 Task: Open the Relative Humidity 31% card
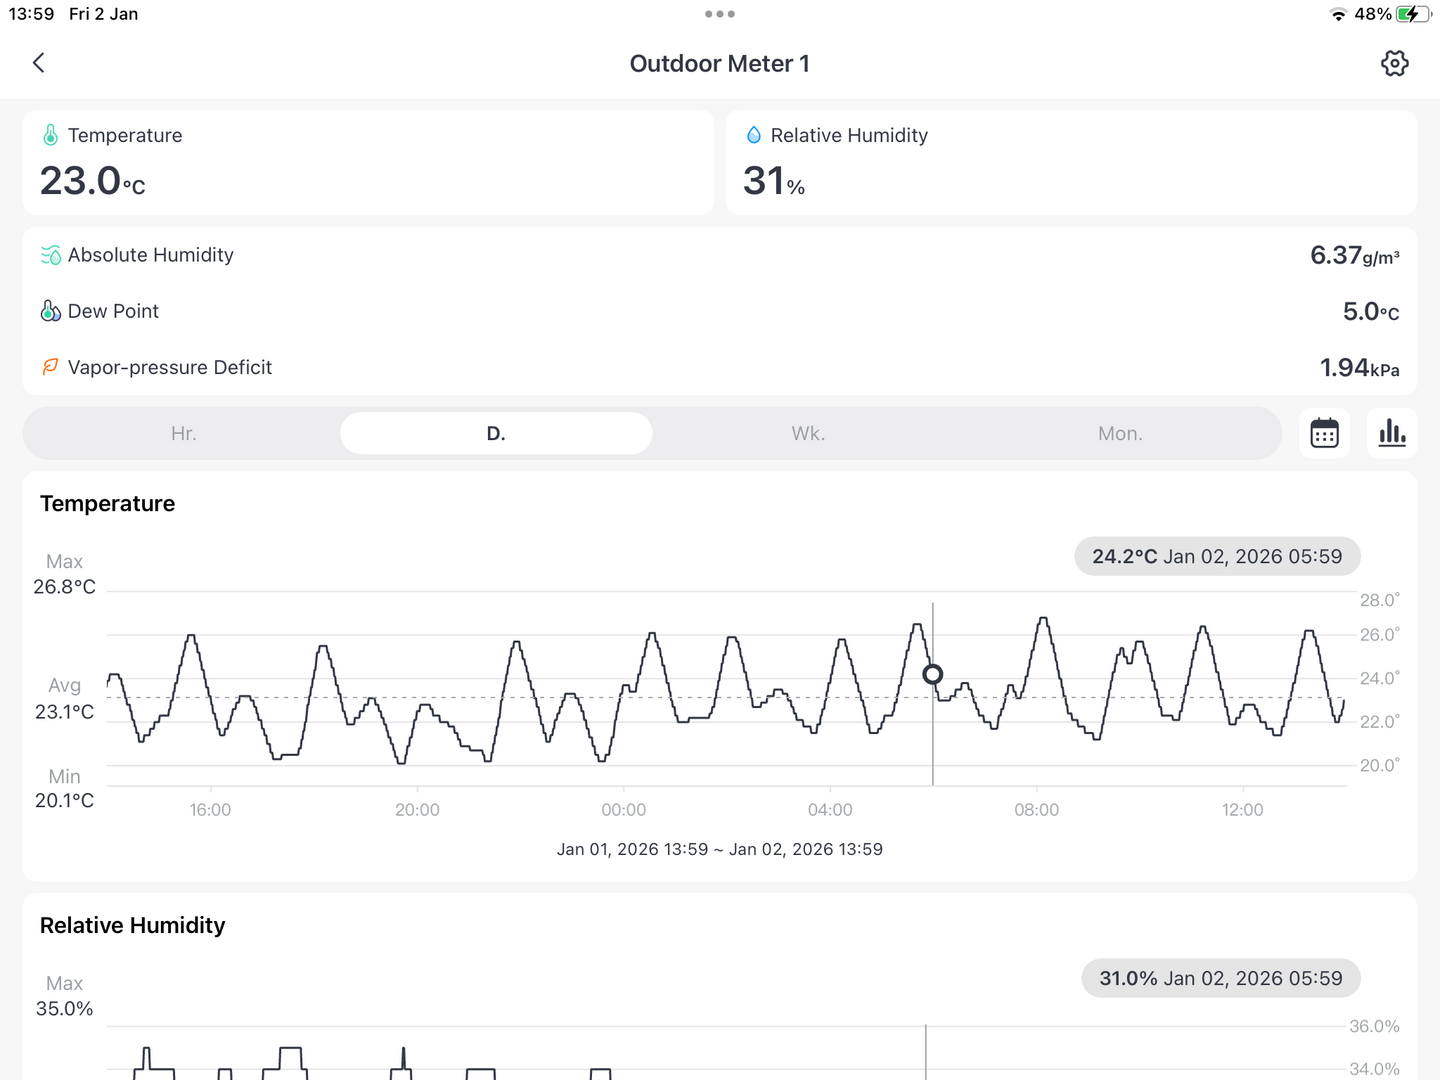[x=1071, y=163]
